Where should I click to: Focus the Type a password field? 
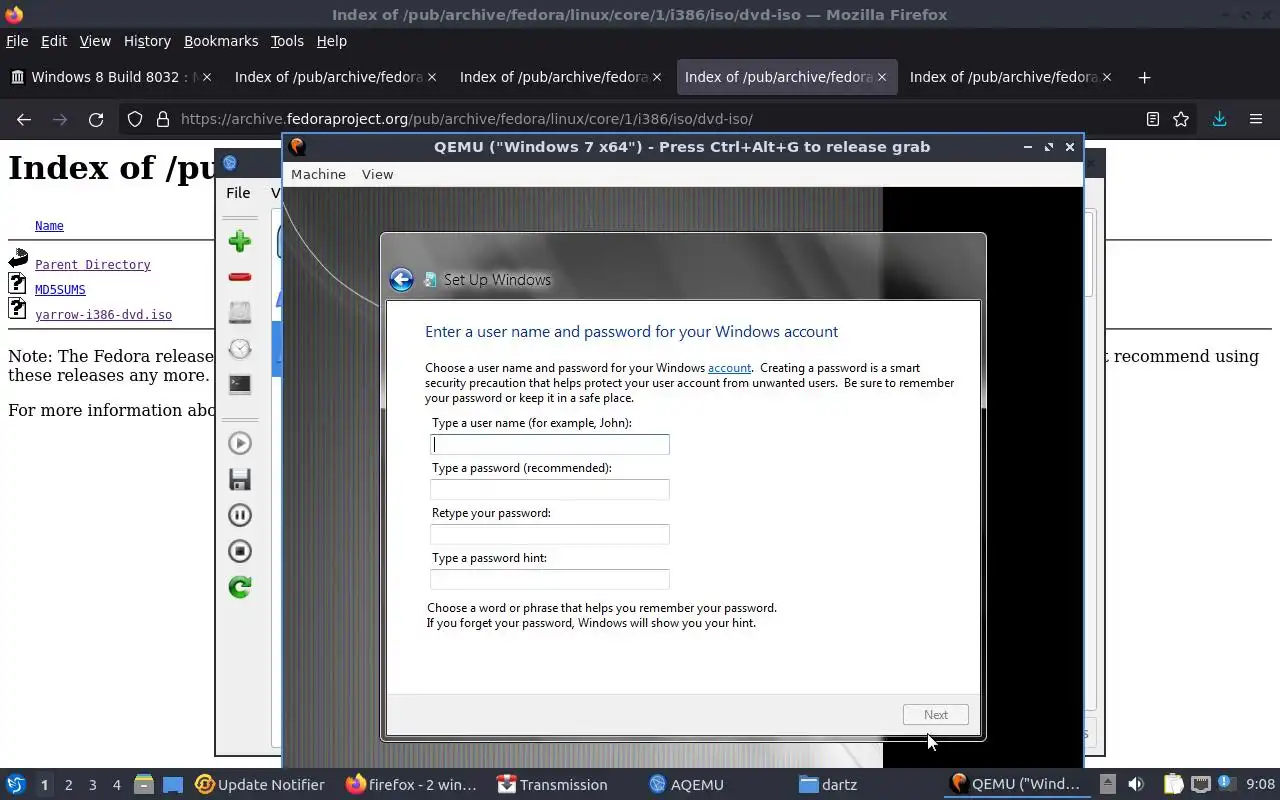coord(550,489)
